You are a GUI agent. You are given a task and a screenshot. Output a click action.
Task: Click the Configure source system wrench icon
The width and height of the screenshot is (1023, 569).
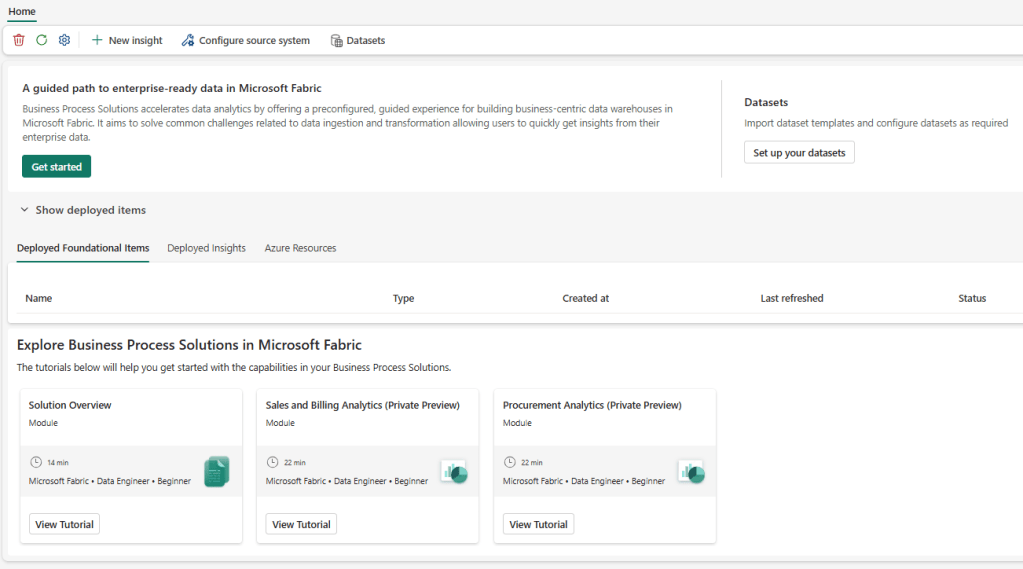pyautogui.click(x=188, y=40)
